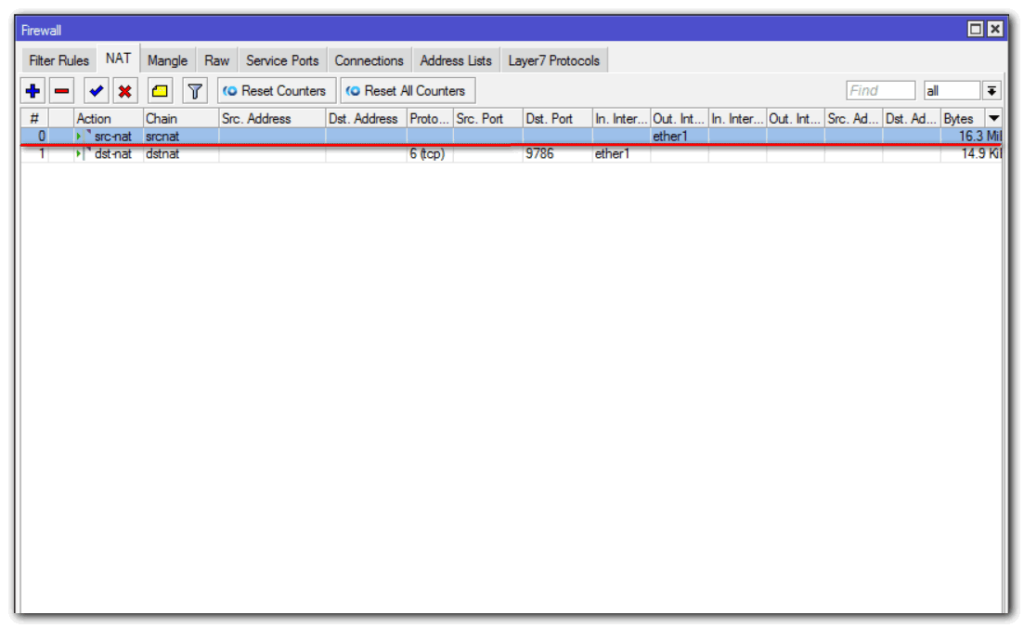Open the Layer7 Protocols tab

(554, 61)
